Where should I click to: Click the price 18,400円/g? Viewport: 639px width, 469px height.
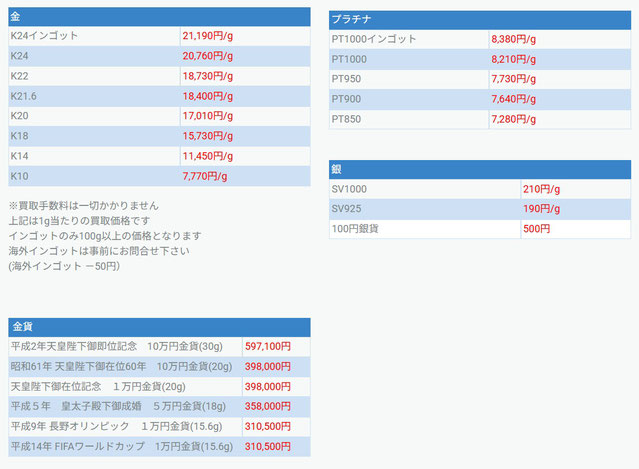(207, 96)
